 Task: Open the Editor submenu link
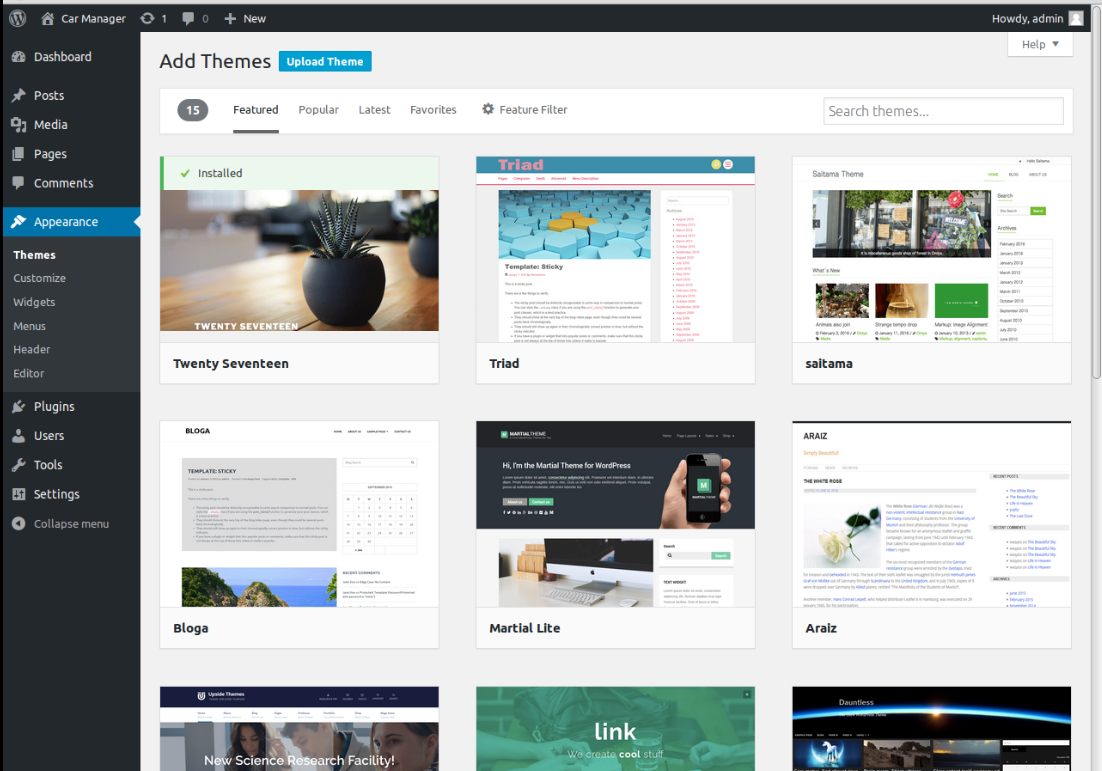tap(28, 373)
